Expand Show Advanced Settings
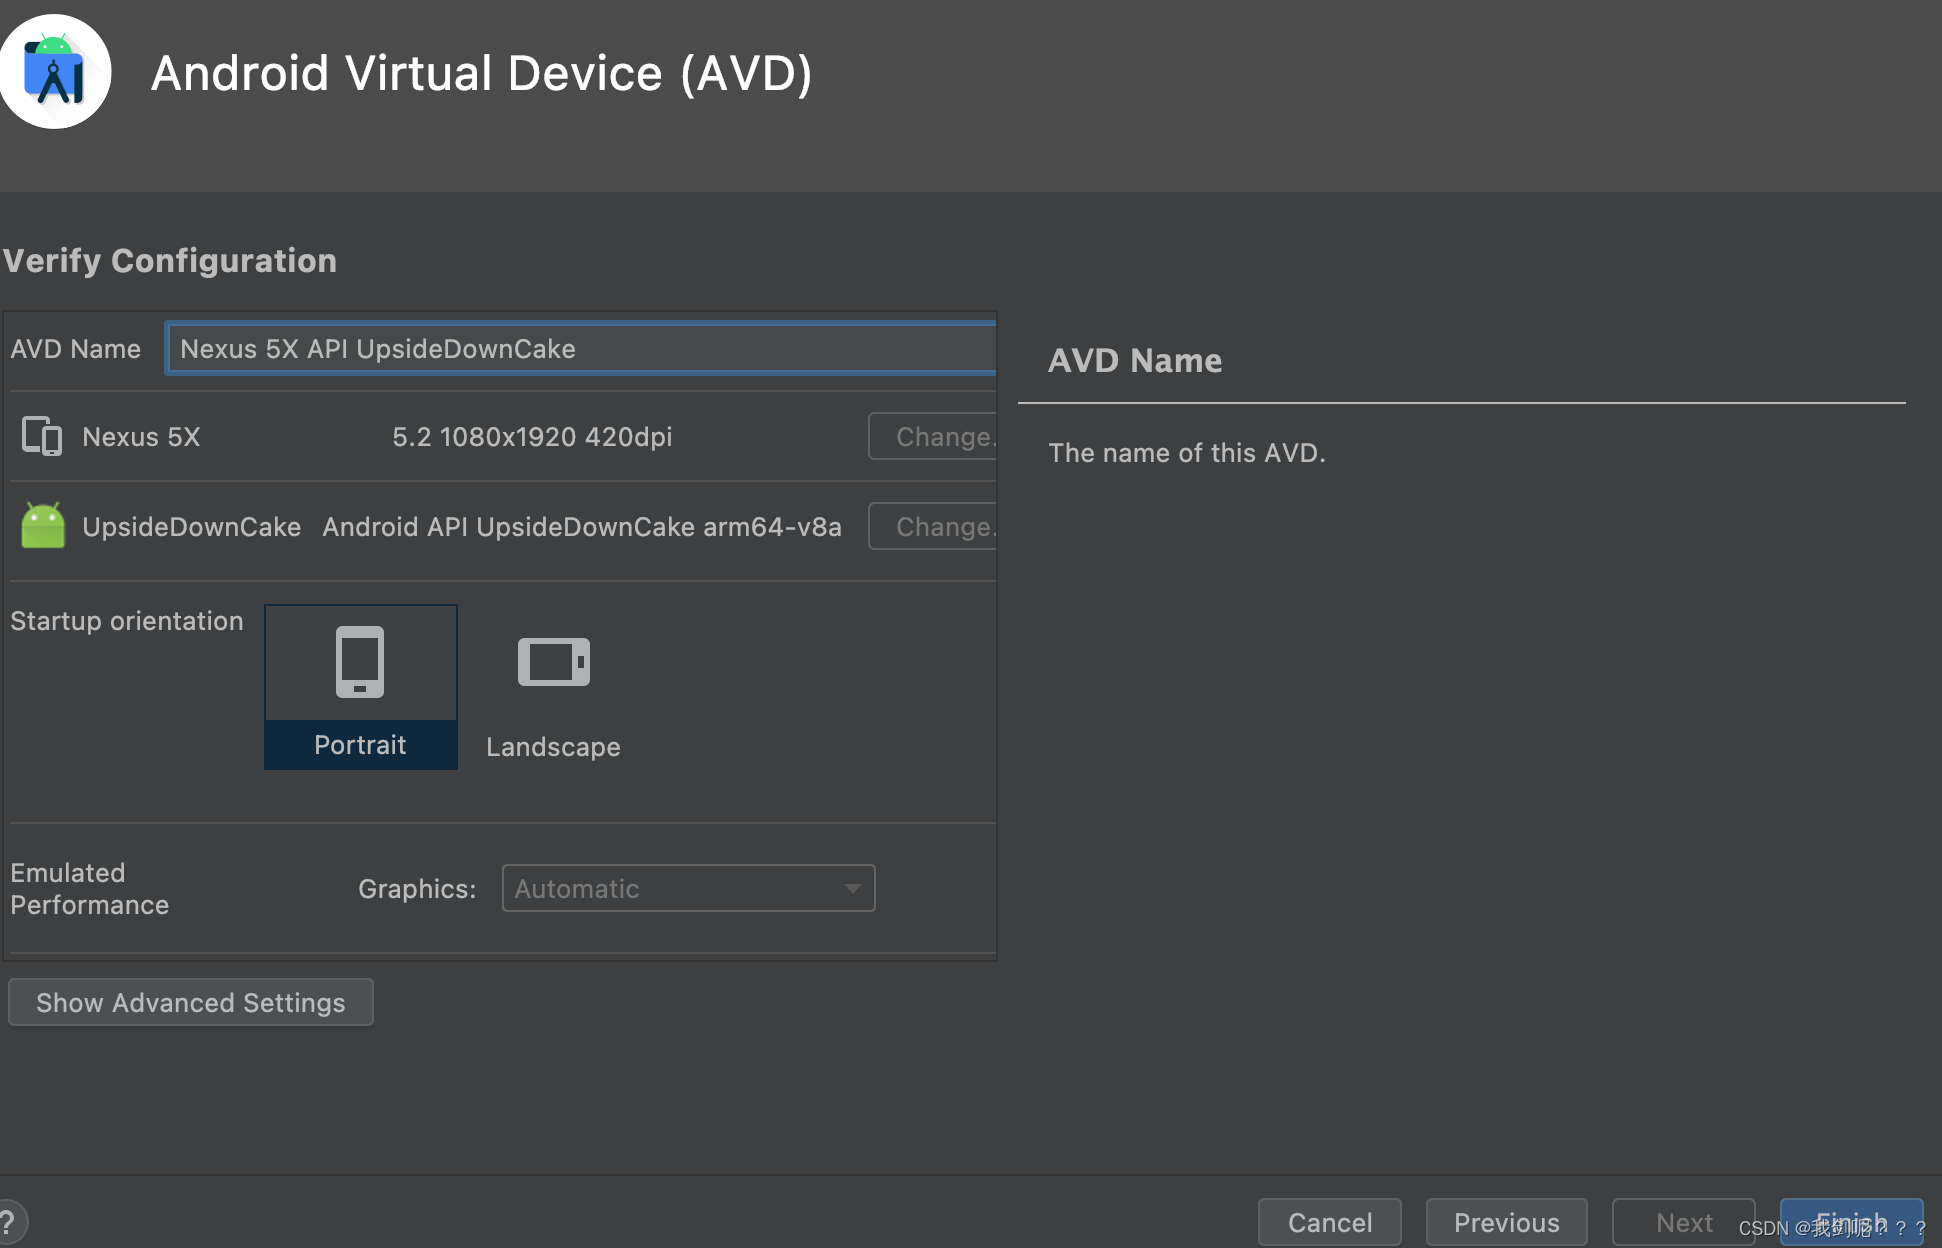Viewport: 1942px width, 1248px height. click(x=190, y=1002)
